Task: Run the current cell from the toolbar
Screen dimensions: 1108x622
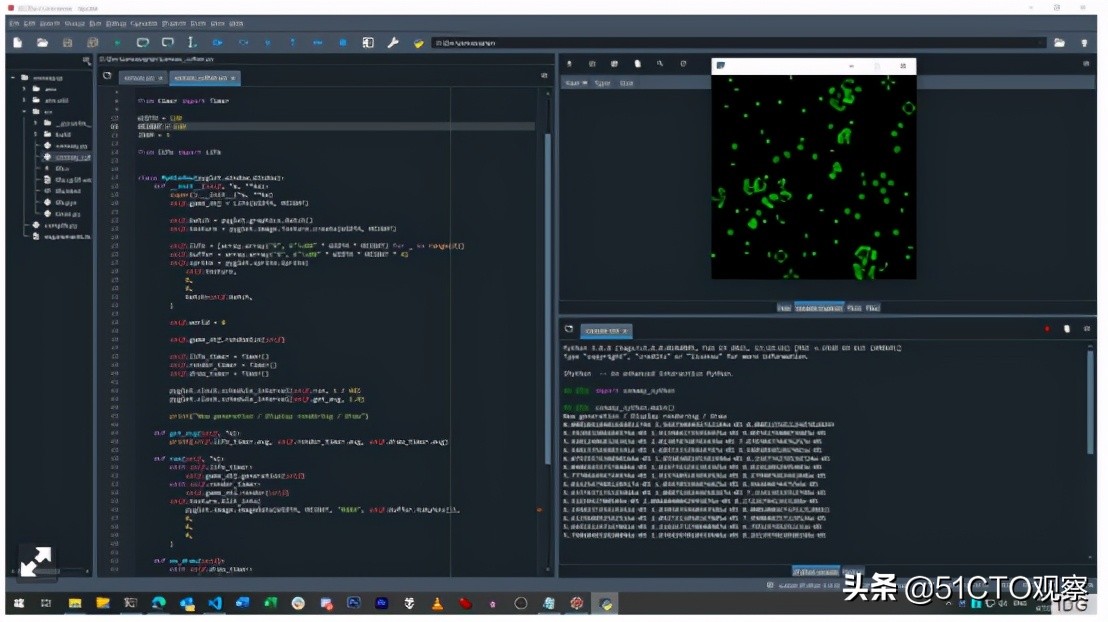Action: [x=143, y=43]
